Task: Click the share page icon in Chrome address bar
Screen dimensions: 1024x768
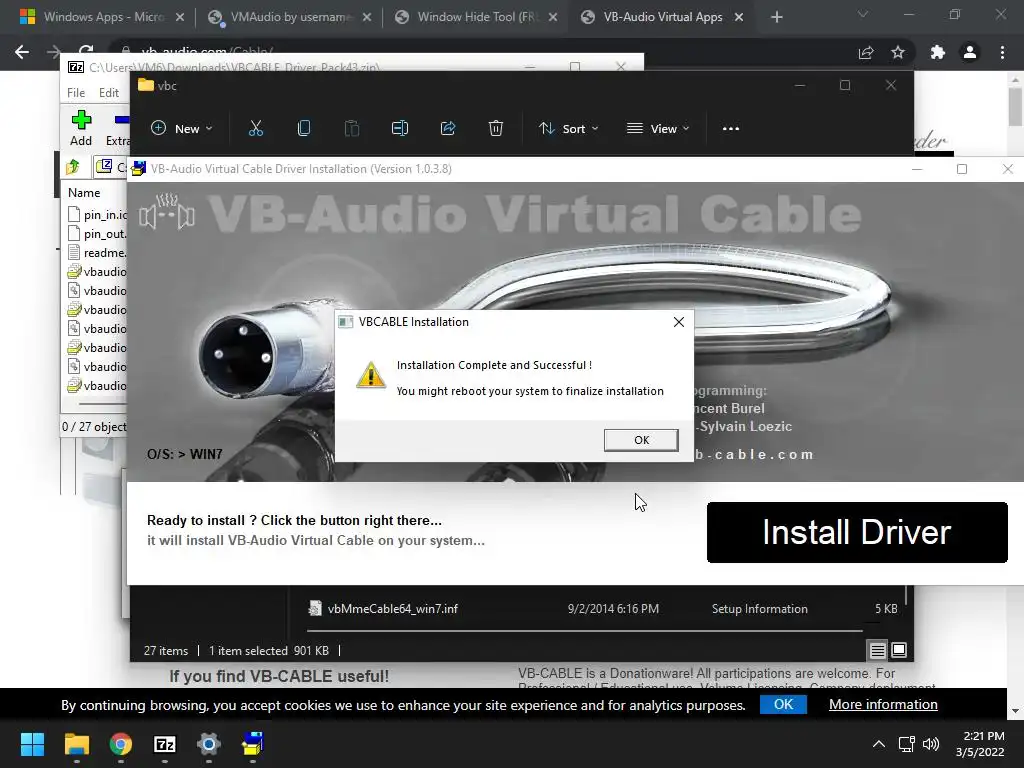Action: [866, 52]
